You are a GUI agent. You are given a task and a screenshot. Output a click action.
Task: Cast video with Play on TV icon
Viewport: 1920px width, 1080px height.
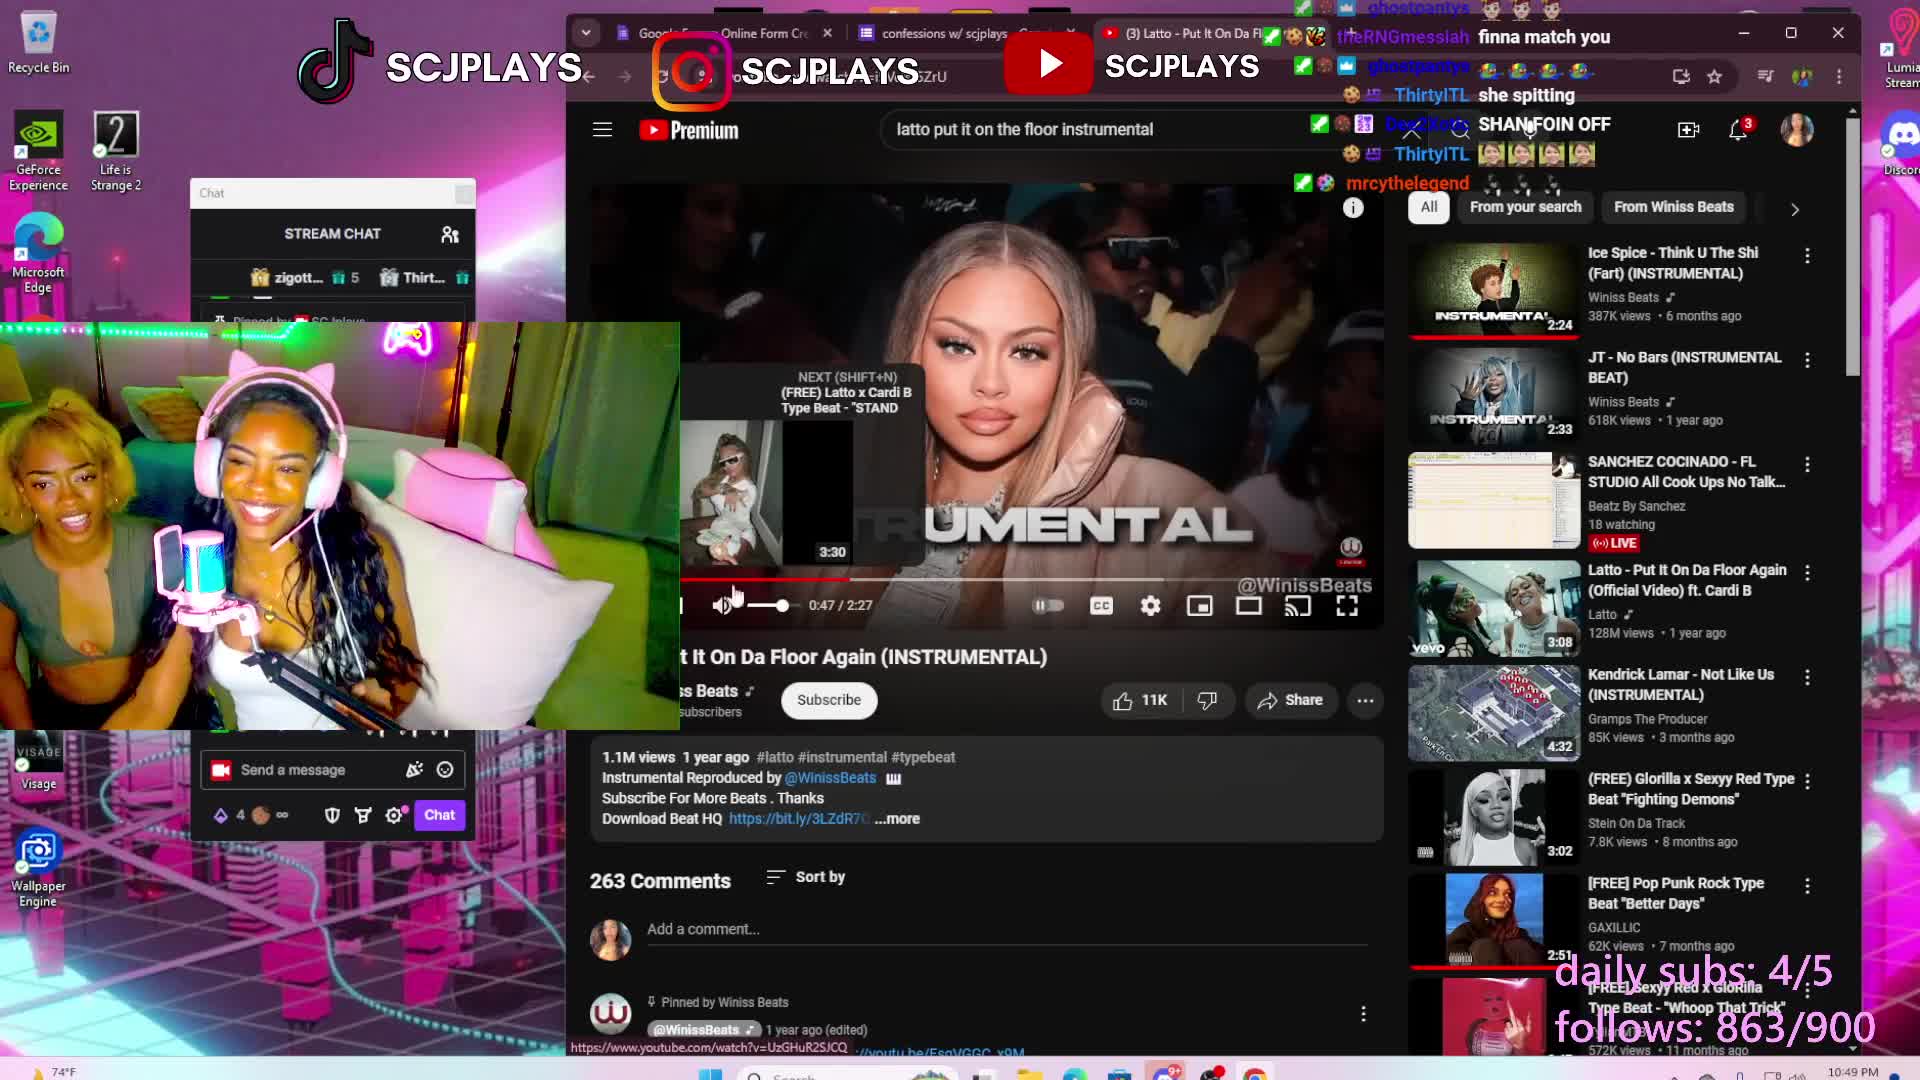pyautogui.click(x=1298, y=606)
